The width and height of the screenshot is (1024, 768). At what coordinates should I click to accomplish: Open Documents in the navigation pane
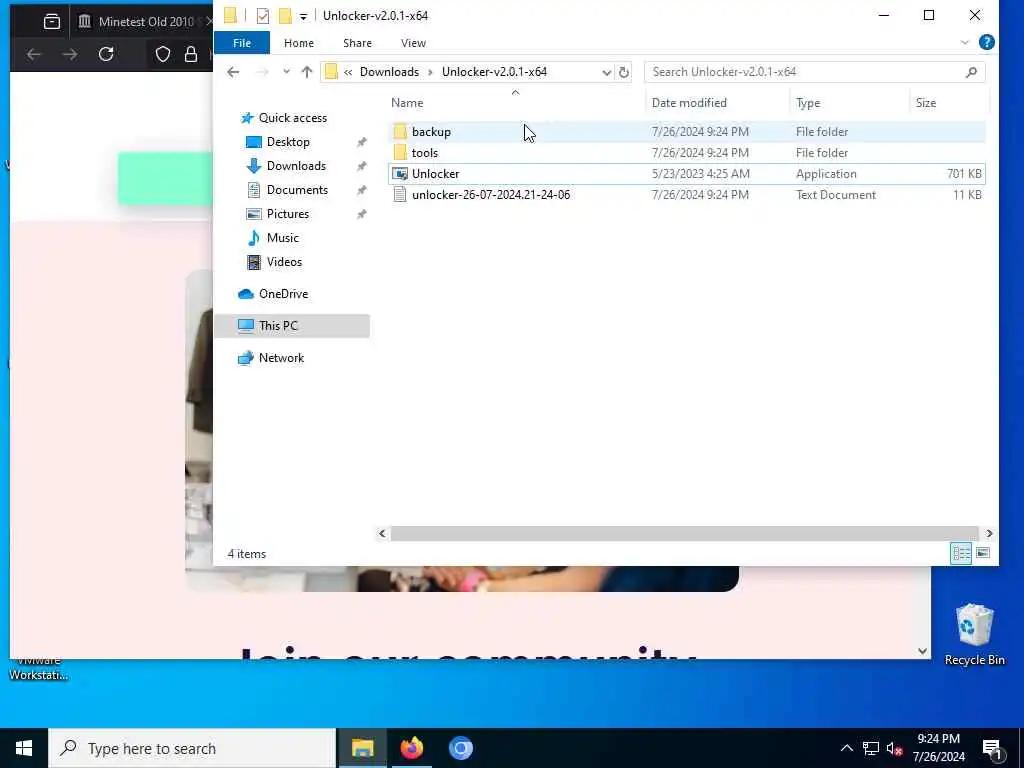point(297,190)
